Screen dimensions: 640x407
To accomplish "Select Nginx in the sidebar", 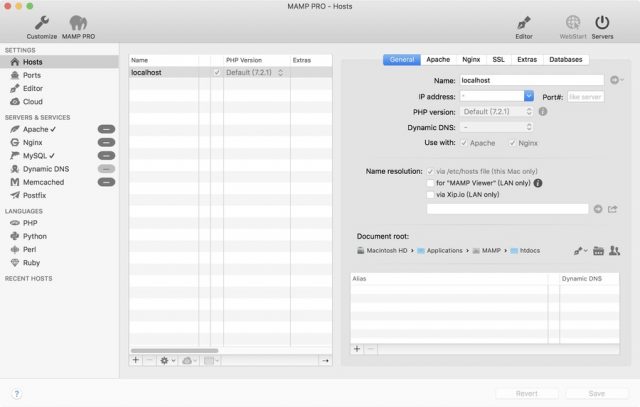I will tap(32, 142).
